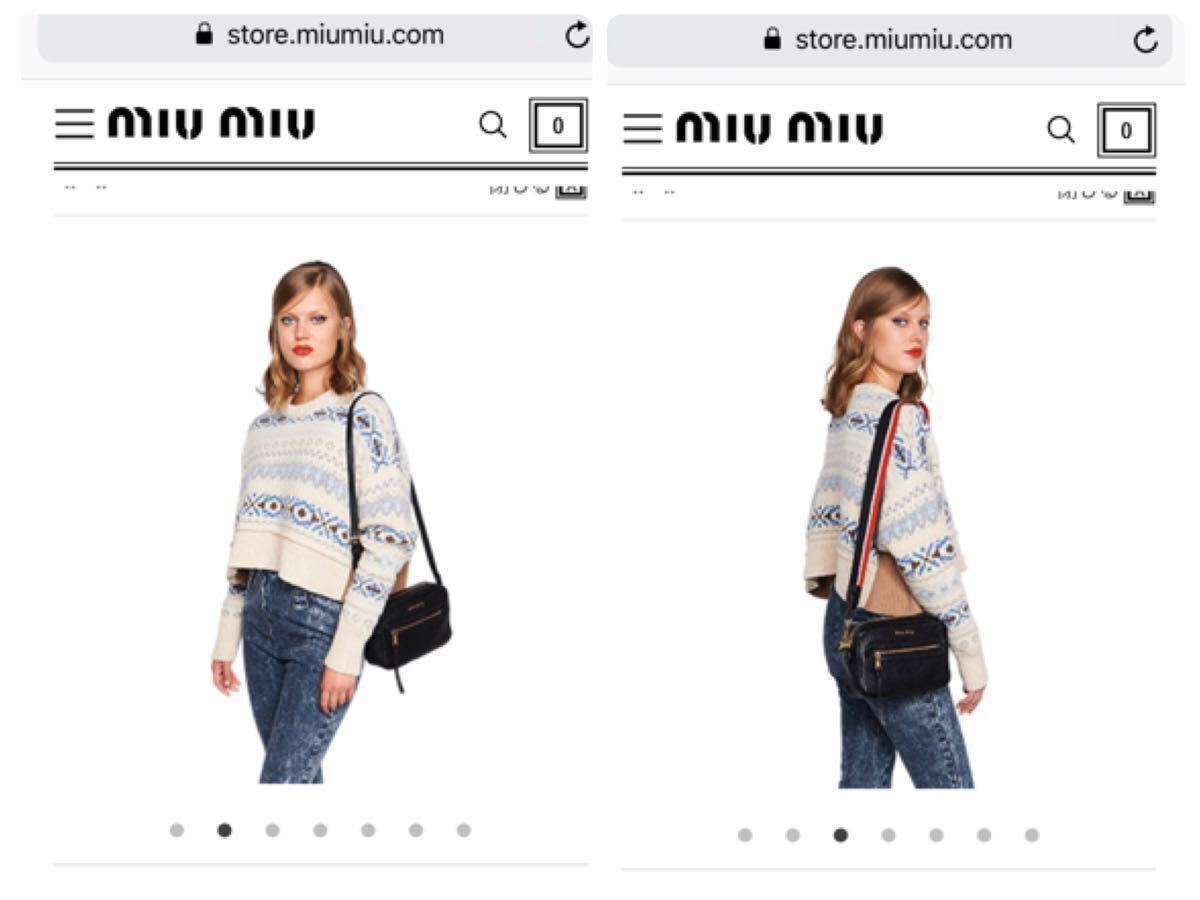Open shopping cart showing 0, right screenshot
This screenshot has height=900, width=1200.
1126,131
